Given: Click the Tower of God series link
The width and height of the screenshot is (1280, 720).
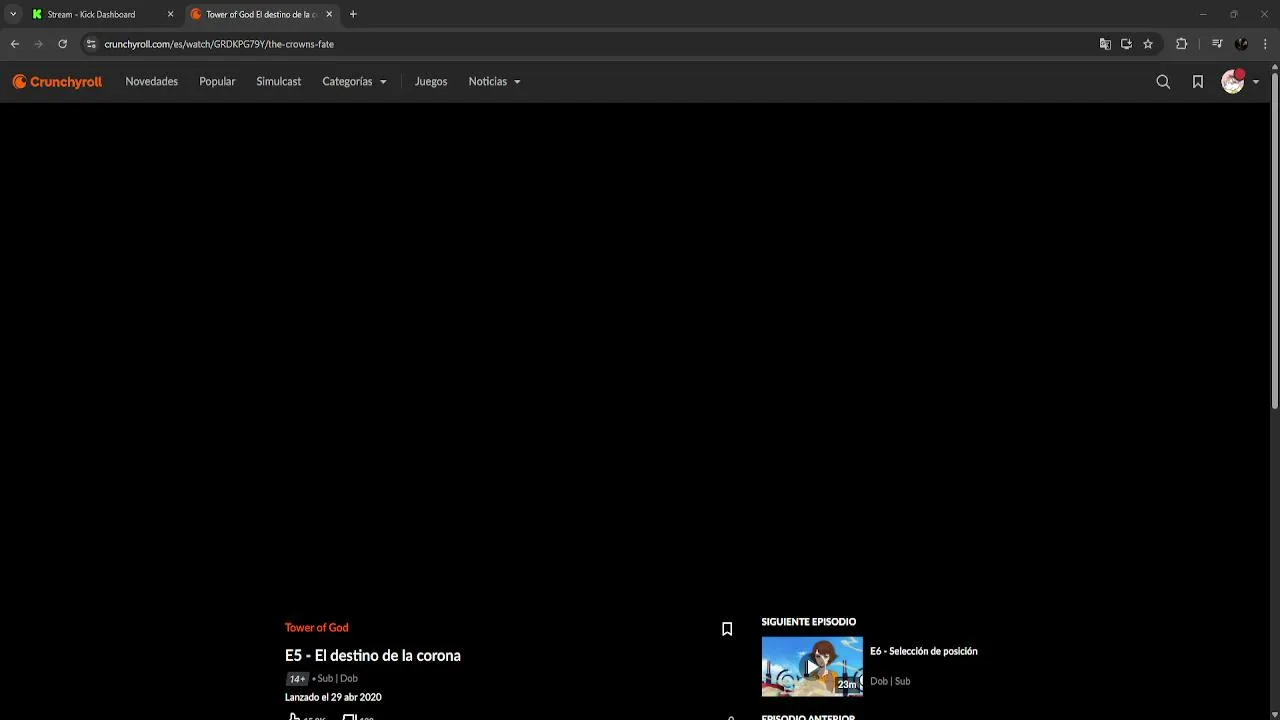Looking at the screenshot, I should pos(316,628).
